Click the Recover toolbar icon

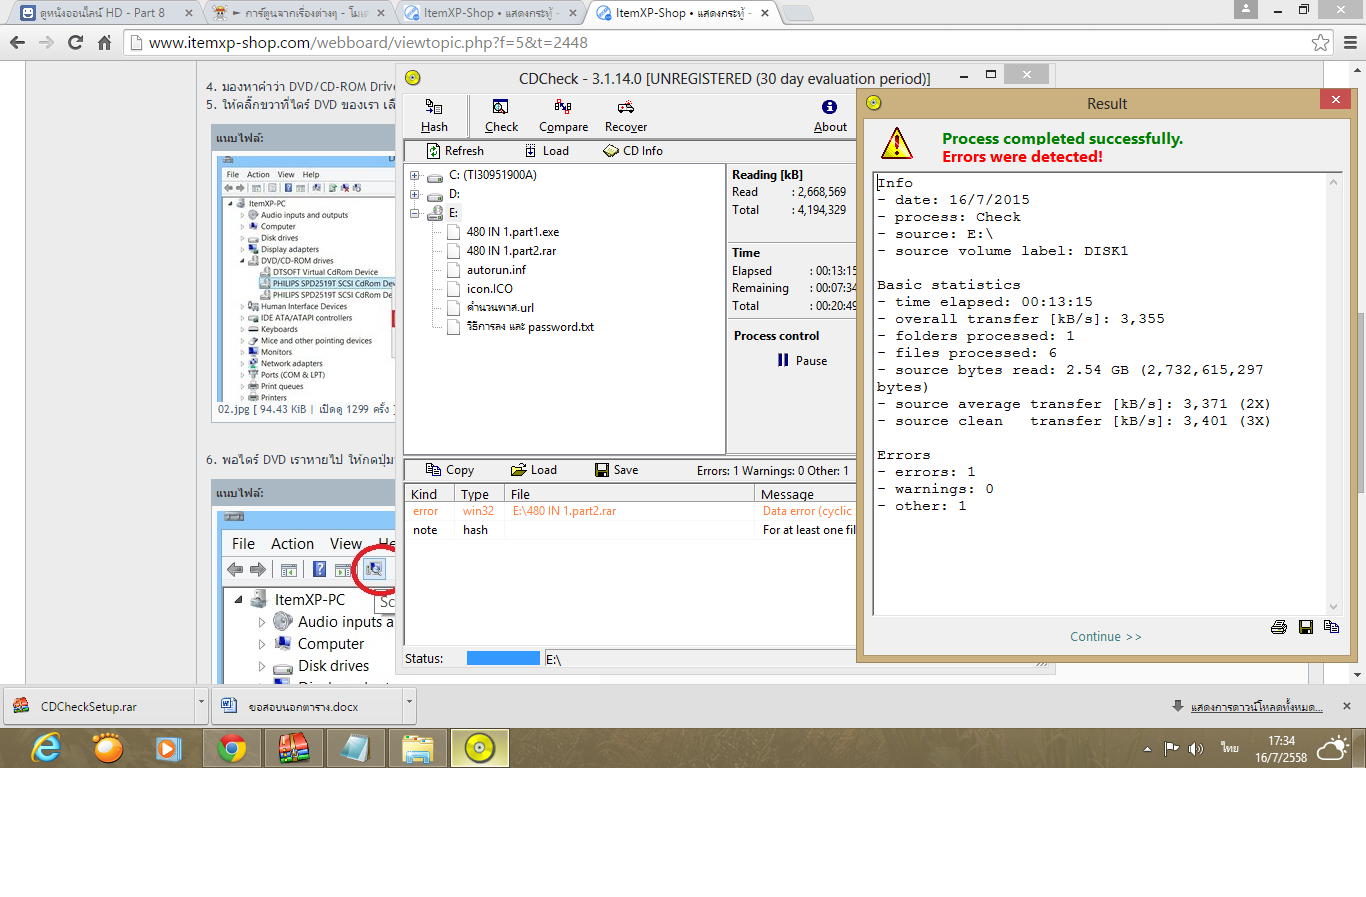[626, 114]
